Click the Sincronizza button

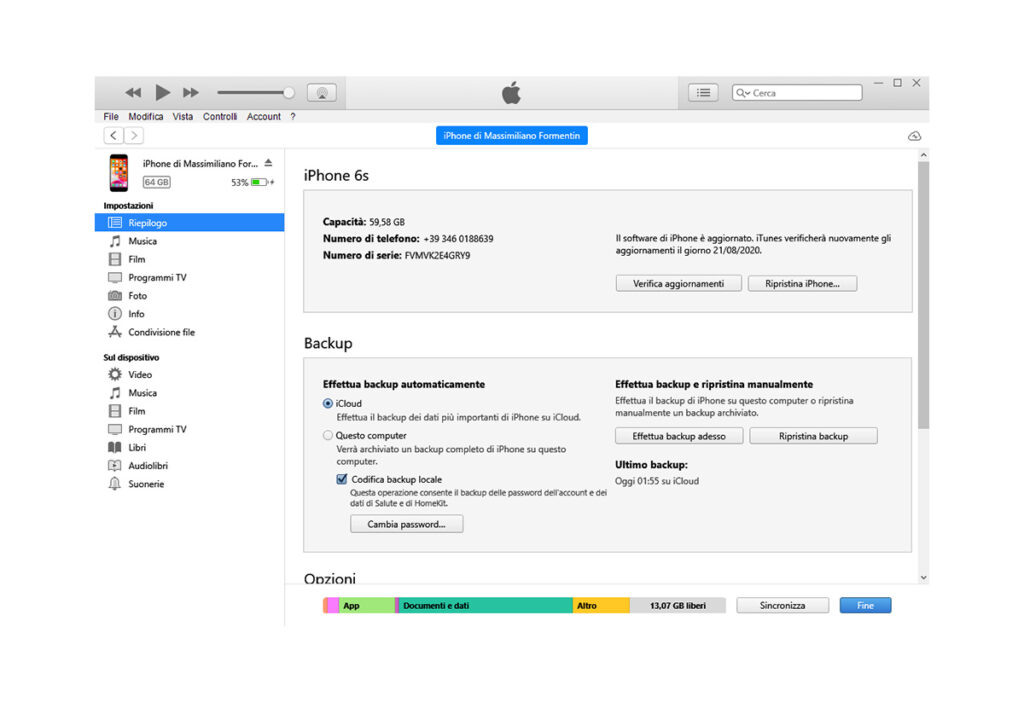click(782, 605)
